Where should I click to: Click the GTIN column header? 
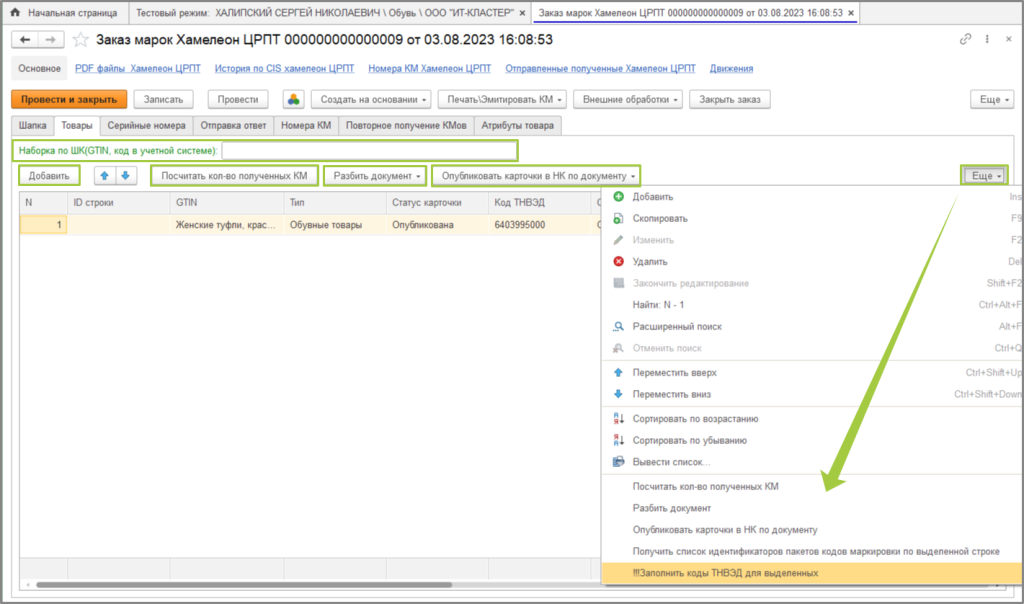227,202
